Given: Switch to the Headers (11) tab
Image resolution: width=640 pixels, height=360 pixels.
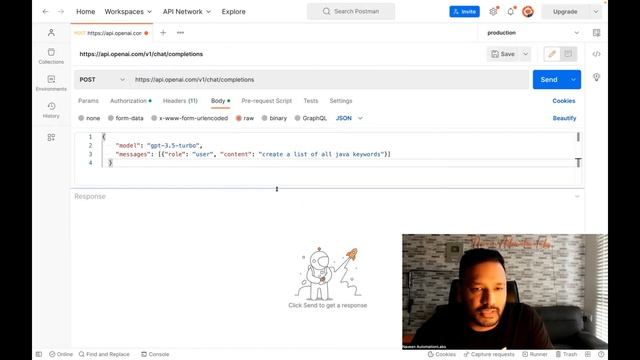Looking at the screenshot, I should (x=180, y=101).
